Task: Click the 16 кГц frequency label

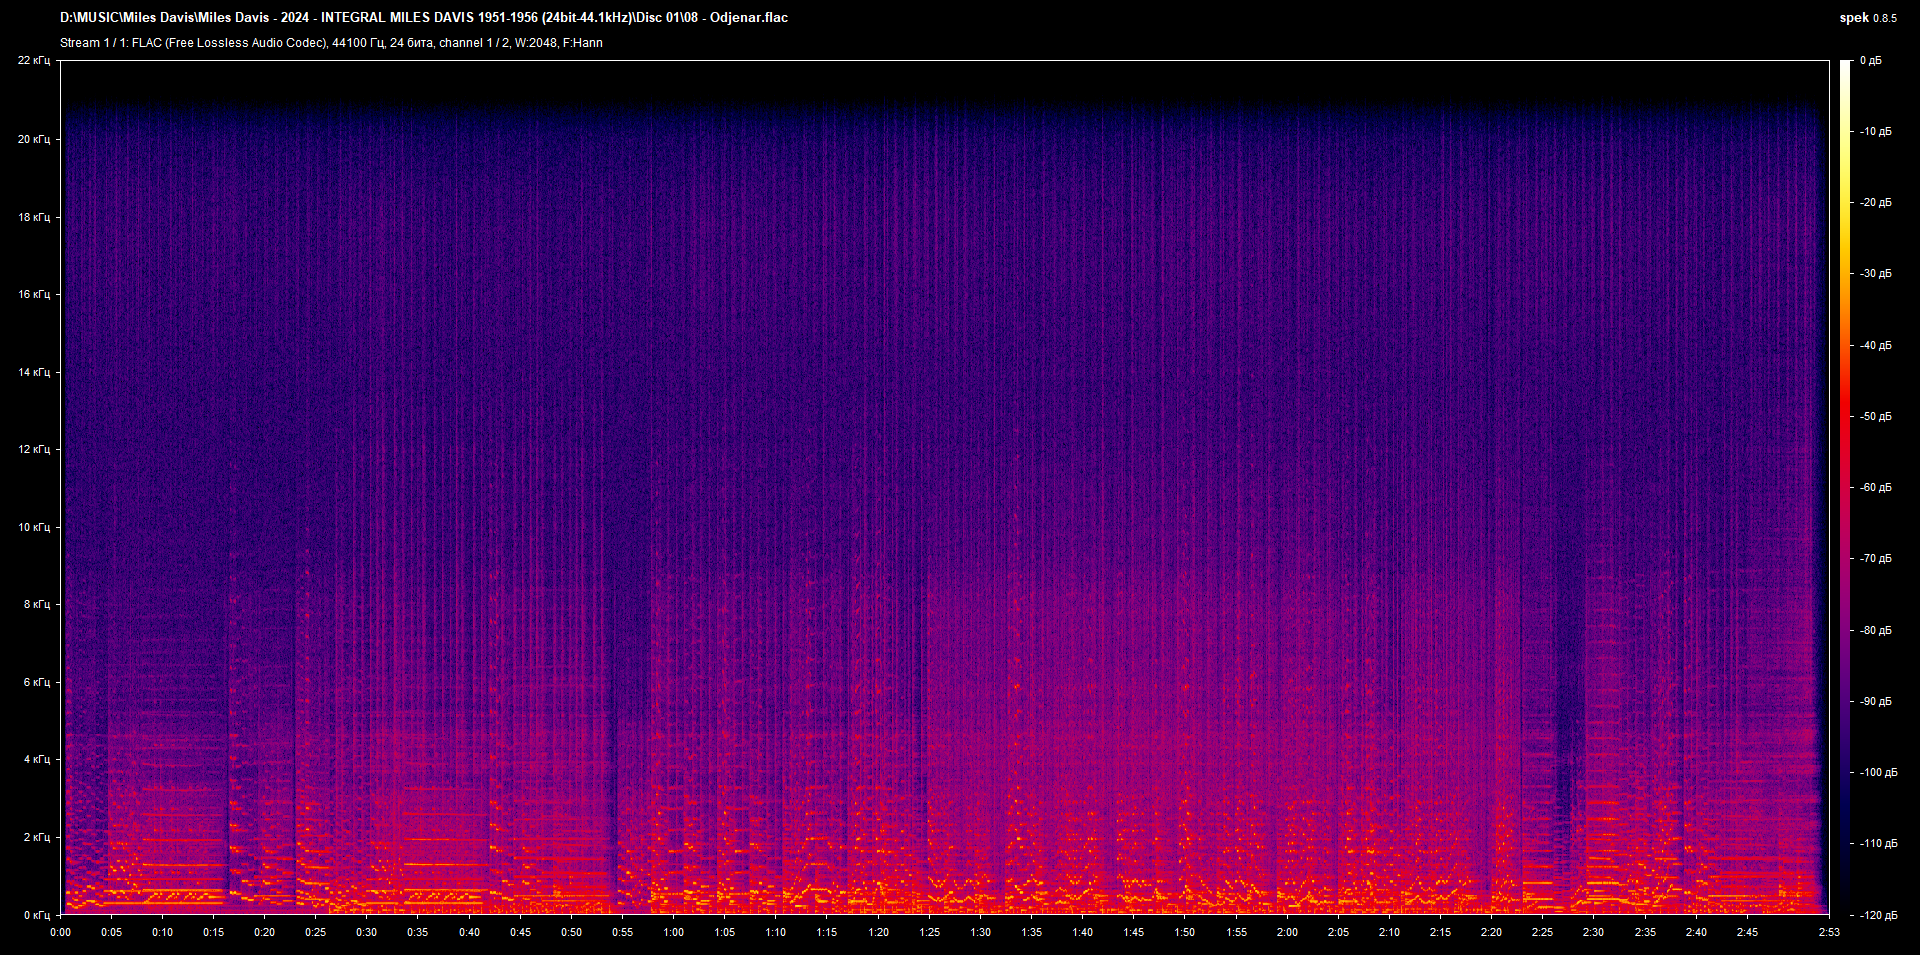Action: [x=34, y=294]
